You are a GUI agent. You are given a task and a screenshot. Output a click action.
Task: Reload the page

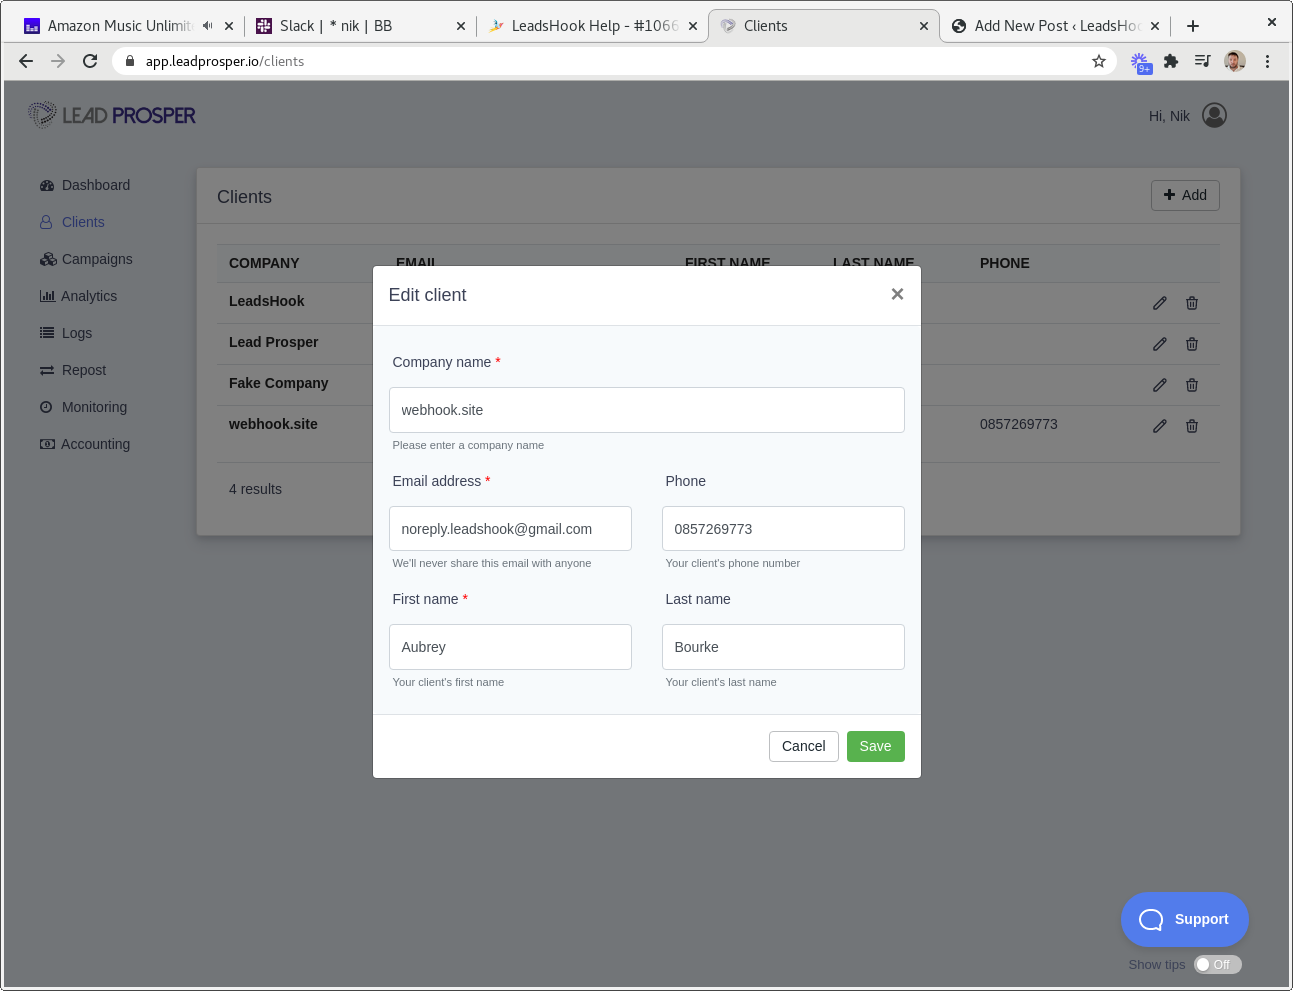tap(90, 61)
